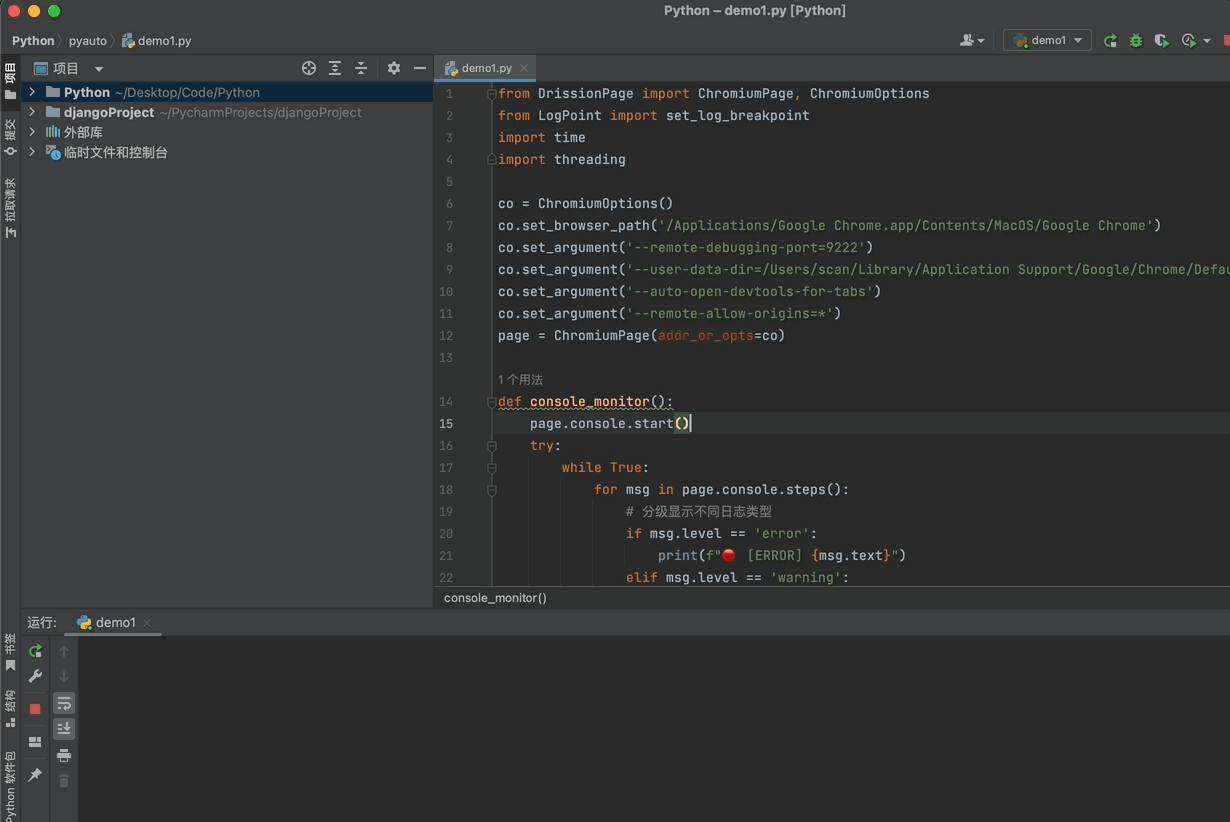The image size is (1230, 822).
Task: Fold the try block at line 16
Action: pyautogui.click(x=491, y=446)
